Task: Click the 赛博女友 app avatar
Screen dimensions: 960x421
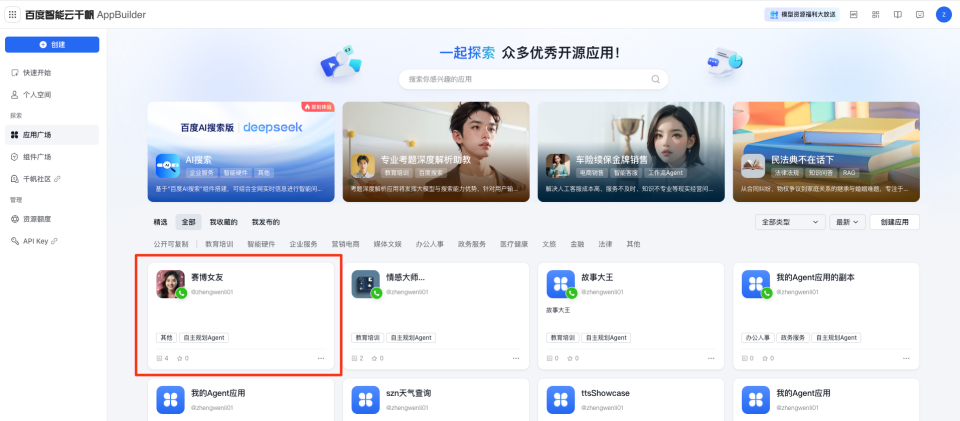Action: [170, 284]
